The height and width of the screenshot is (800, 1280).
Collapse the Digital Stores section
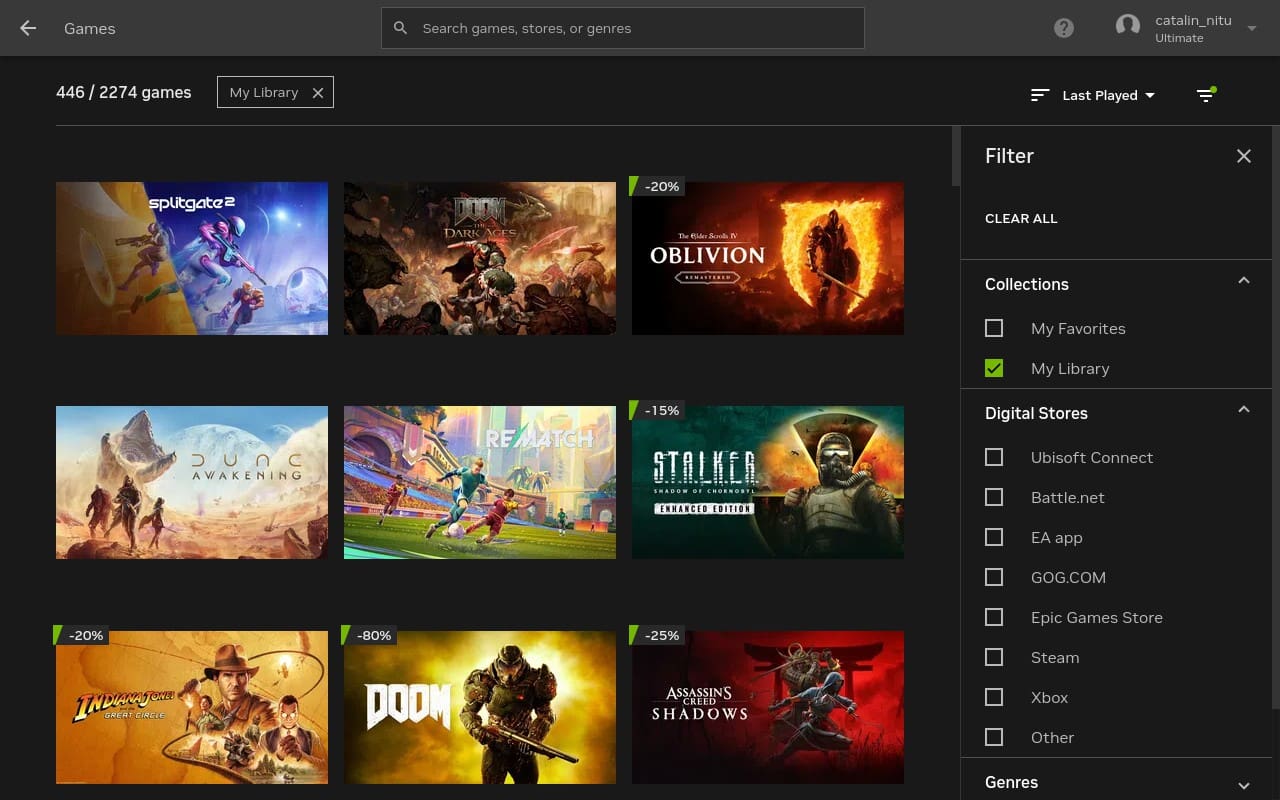coord(1243,411)
